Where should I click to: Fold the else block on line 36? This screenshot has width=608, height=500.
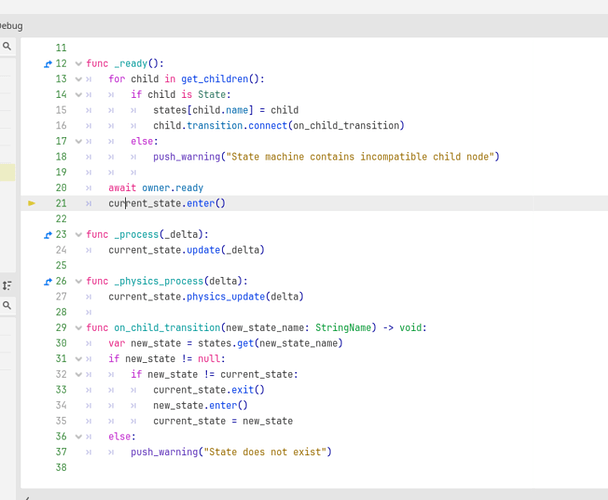pos(78,436)
